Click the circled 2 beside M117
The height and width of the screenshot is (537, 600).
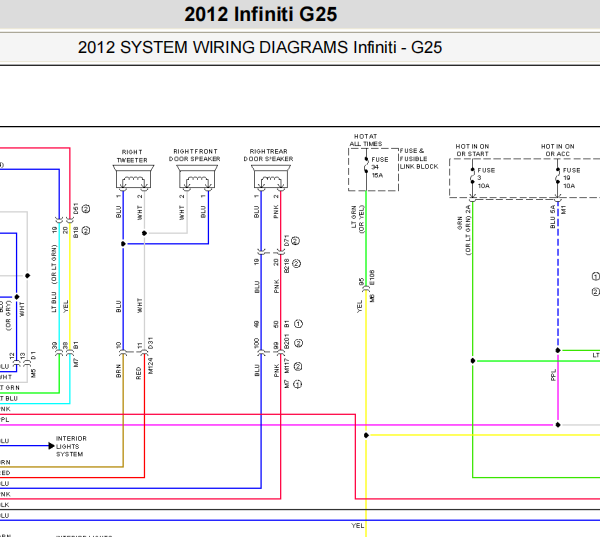(298, 366)
